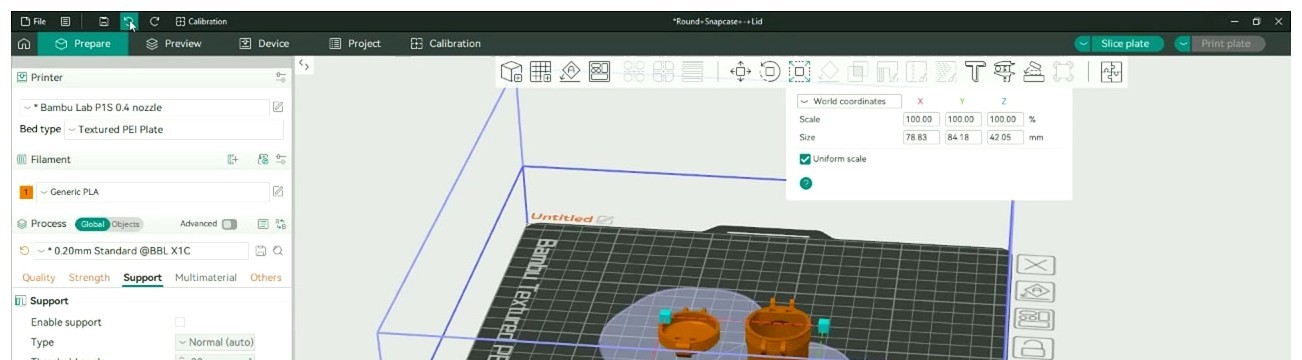1302x360 pixels.
Task: Open the Assembly view puzzle icon
Action: pos(1111,71)
